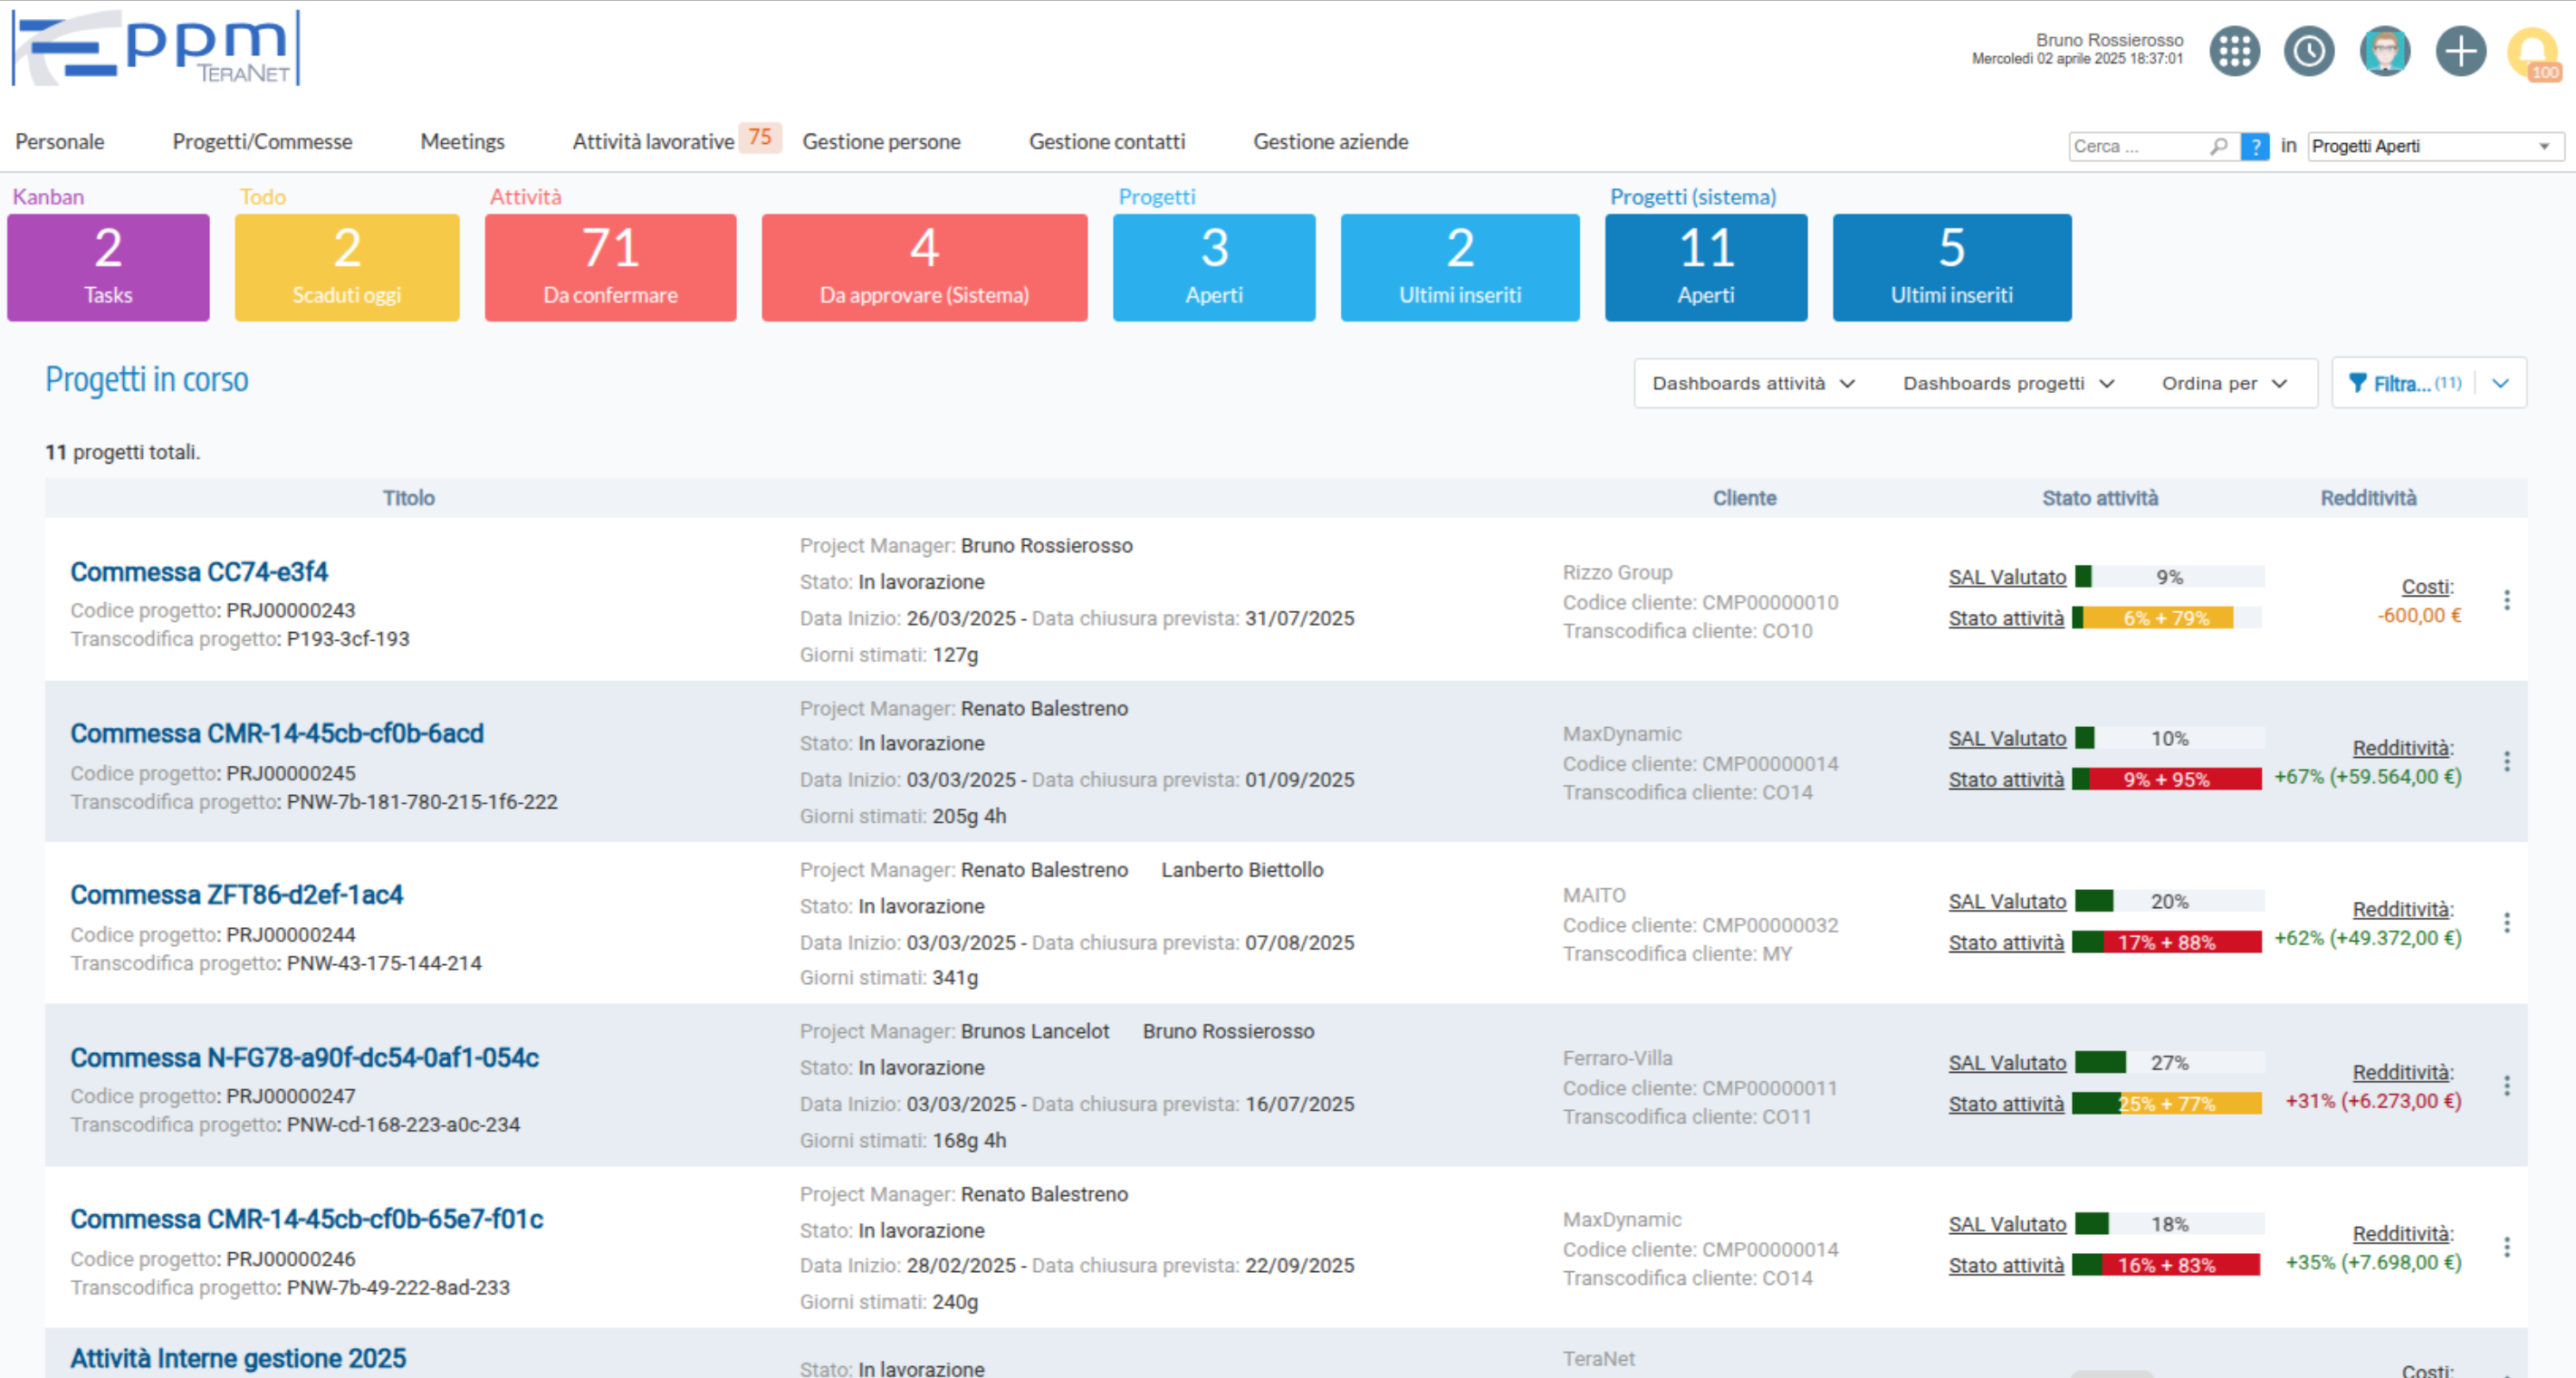The height and width of the screenshot is (1378, 2576).
Task: Click client name Ferraro-Villa
Action: coord(1617,1058)
